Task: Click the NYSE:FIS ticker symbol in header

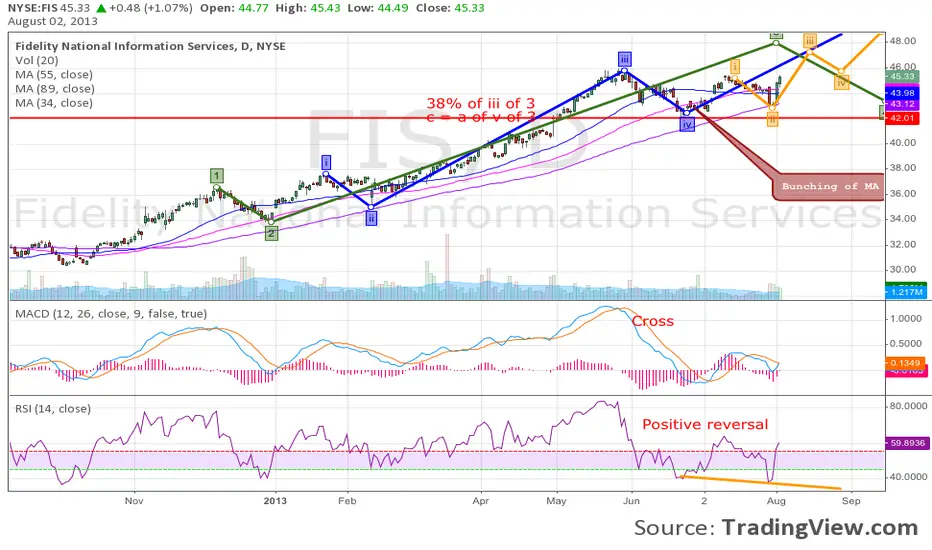Action: pyautogui.click(x=32, y=8)
